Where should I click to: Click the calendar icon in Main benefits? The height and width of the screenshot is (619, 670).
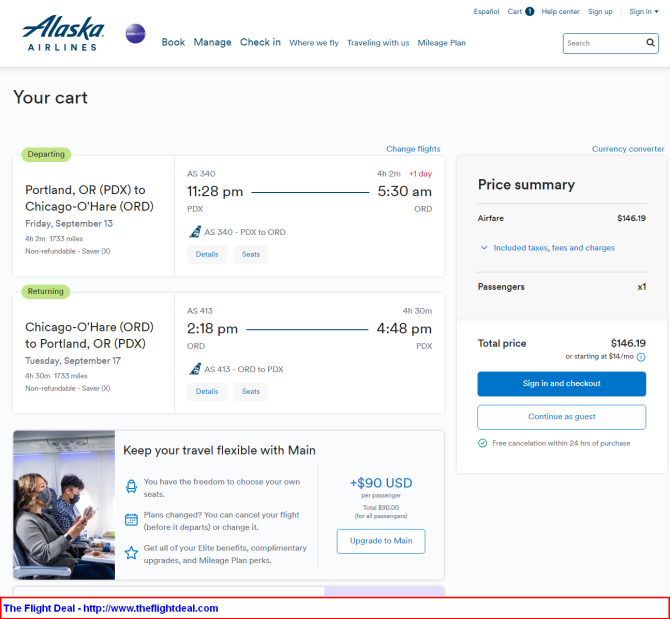click(131, 519)
